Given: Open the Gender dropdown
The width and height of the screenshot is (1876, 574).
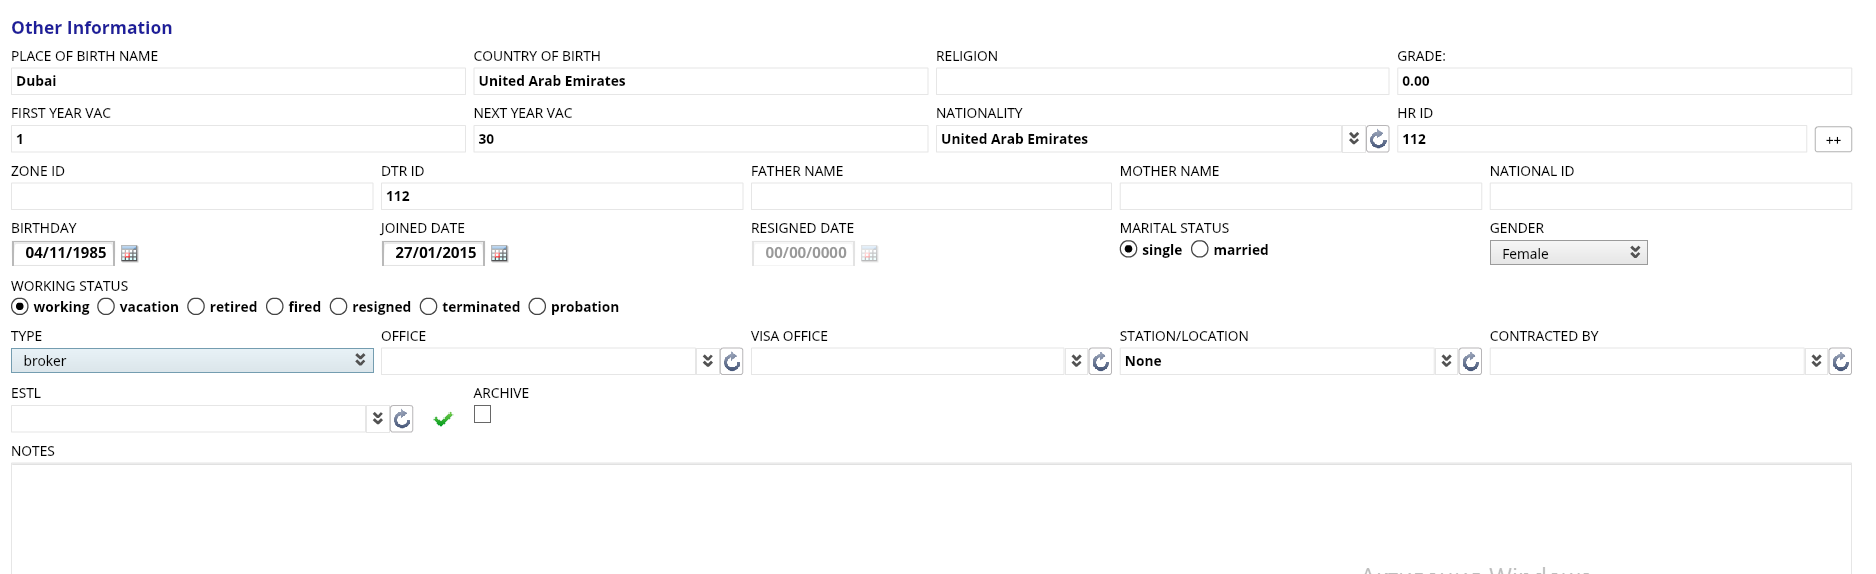Looking at the screenshot, I should (x=1567, y=253).
